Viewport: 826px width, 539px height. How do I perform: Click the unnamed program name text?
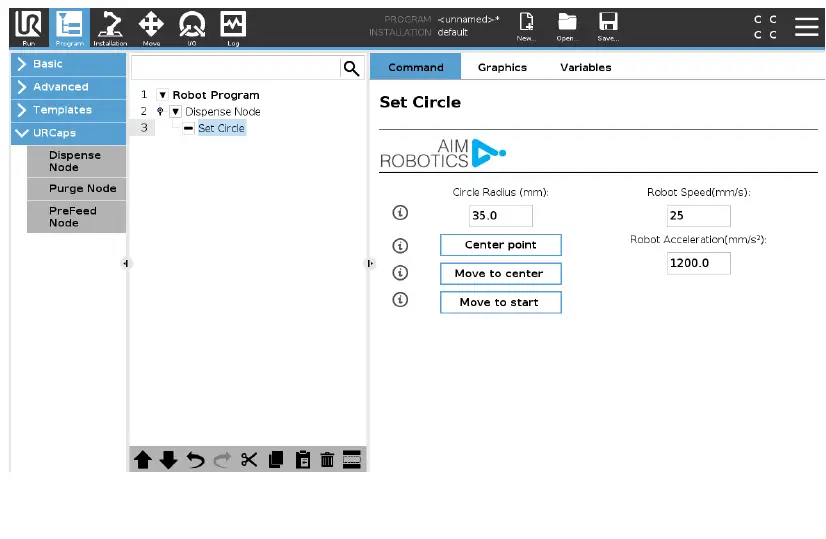[x=468, y=19]
